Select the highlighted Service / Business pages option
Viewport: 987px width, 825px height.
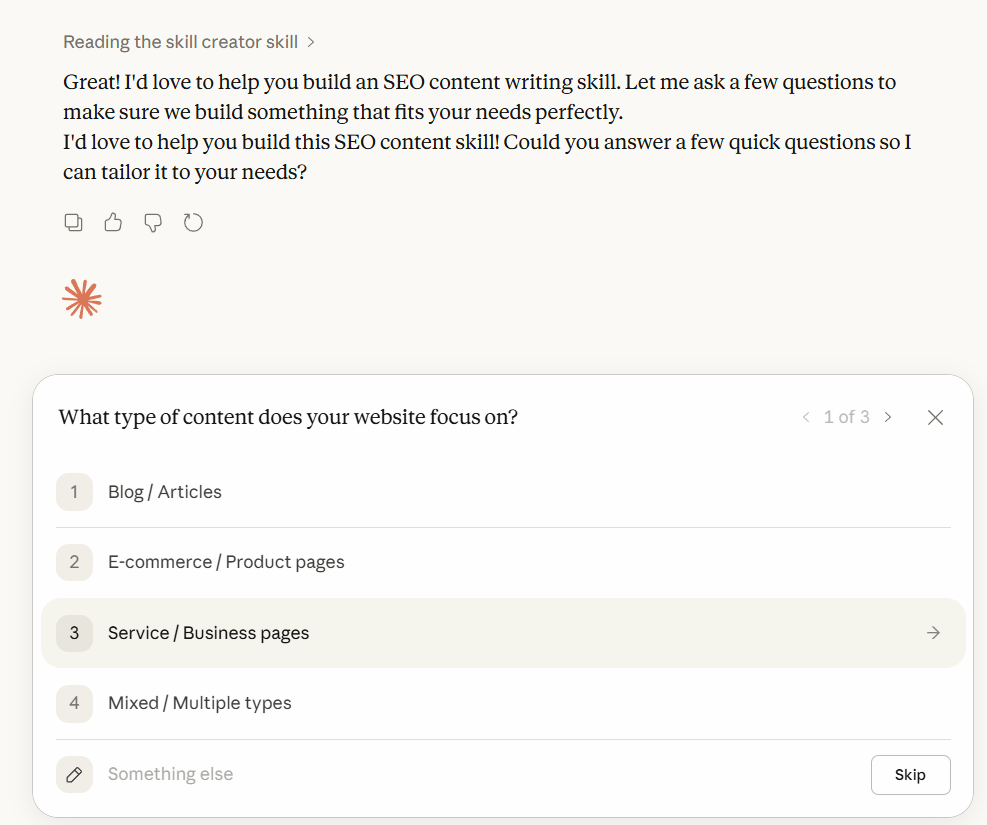click(208, 632)
